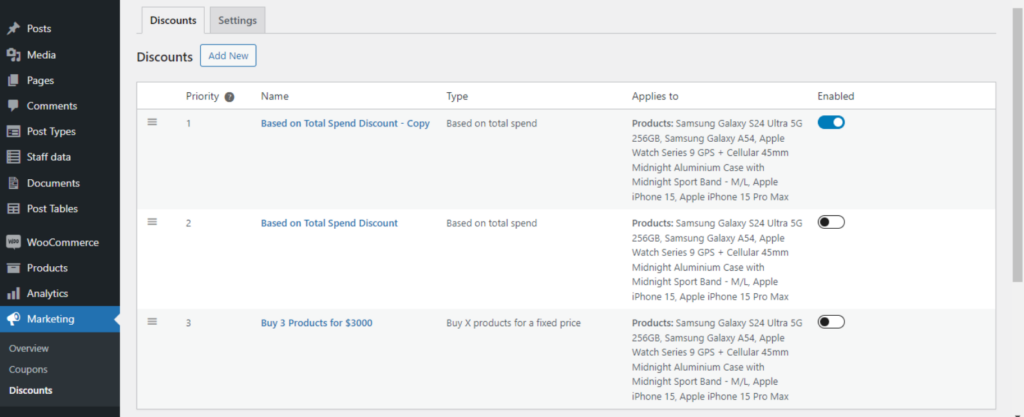
Task: Disable the Based on Total Spend Discount - Copy toggle
Action: pos(831,123)
